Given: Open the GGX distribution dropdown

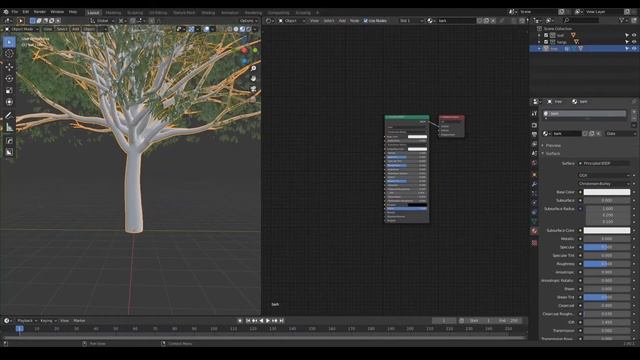Looking at the screenshot, I should pyautogui.click(x=604, y=175).
